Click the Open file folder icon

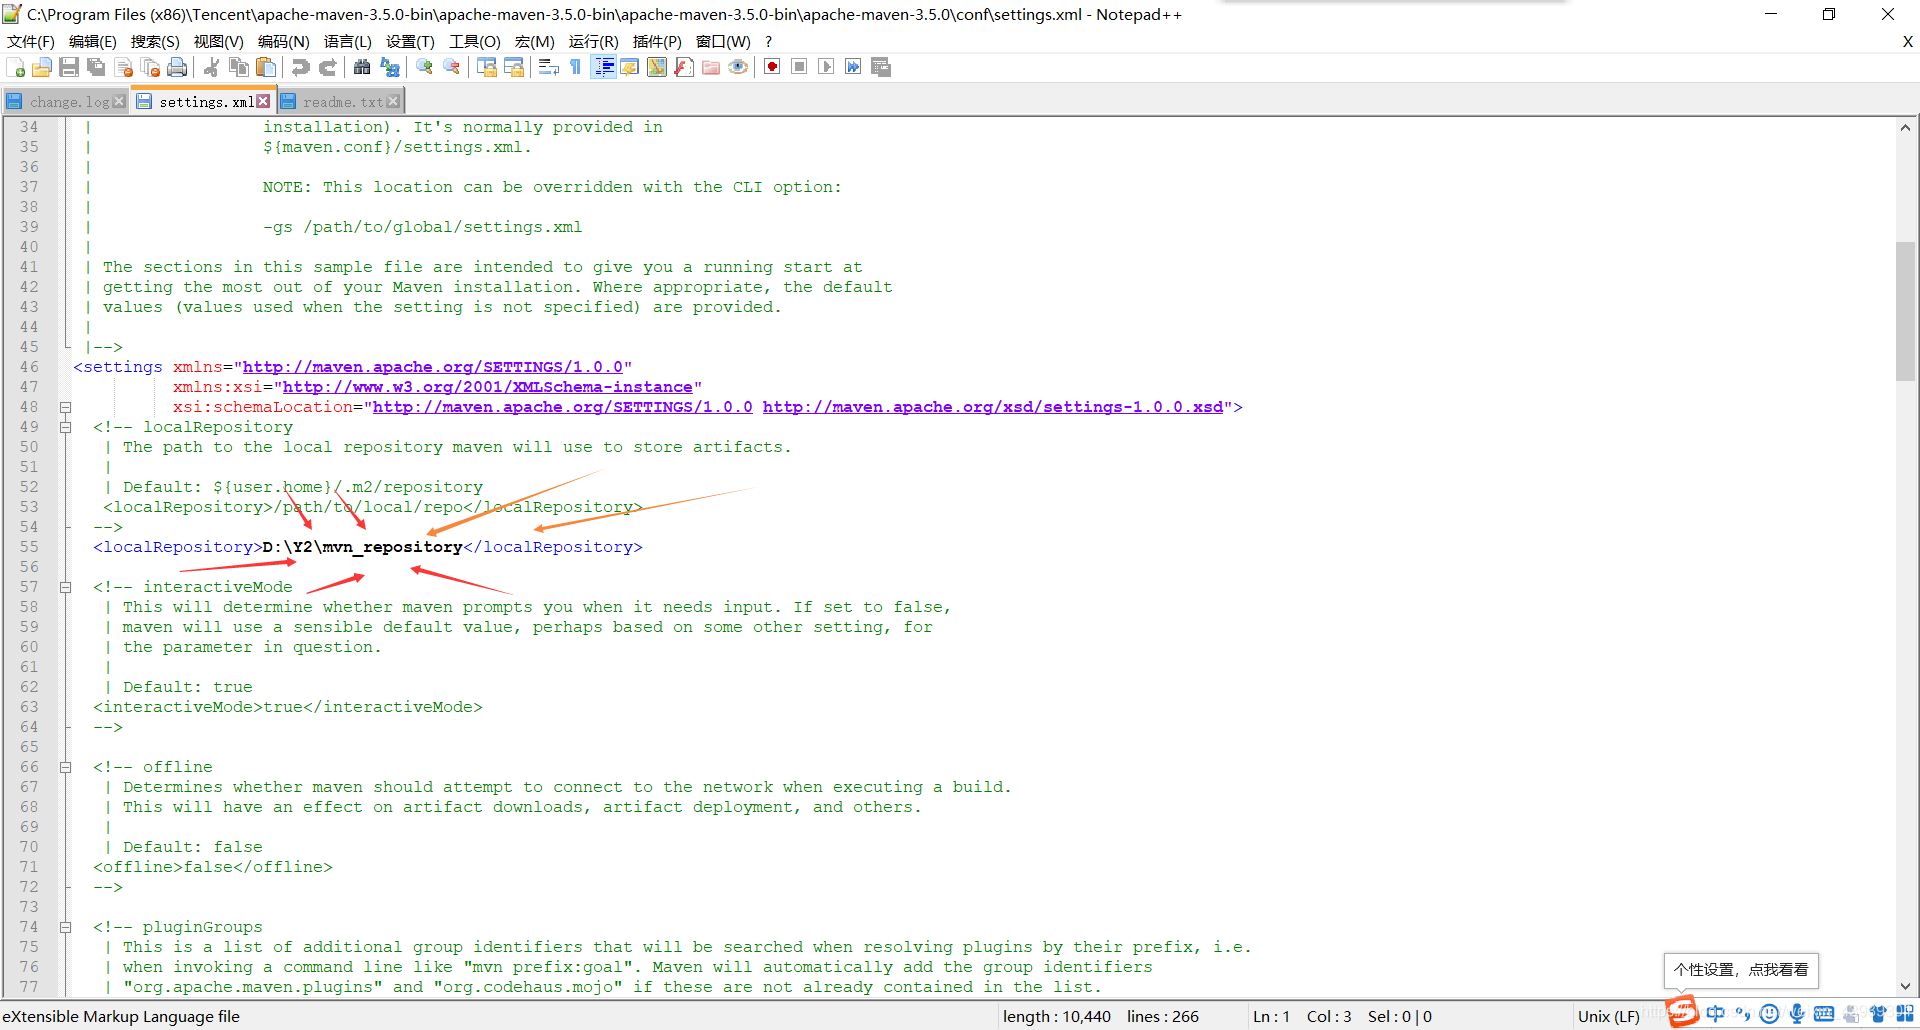[42, 67]
